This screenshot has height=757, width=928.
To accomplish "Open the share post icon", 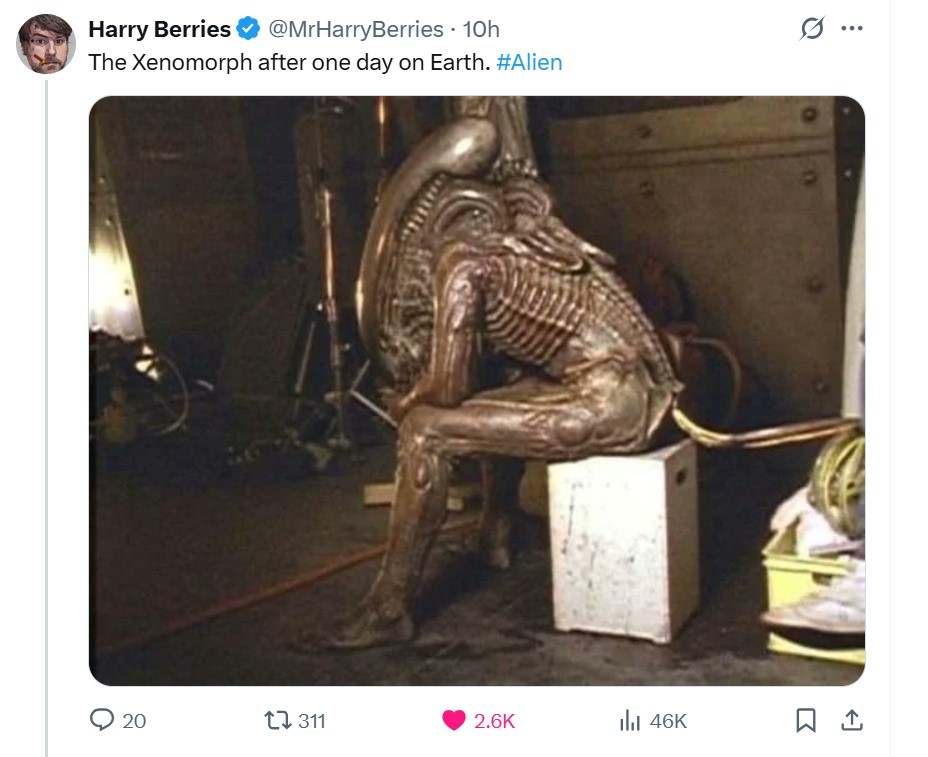I will pyautogui.click(x=852, y=720).
